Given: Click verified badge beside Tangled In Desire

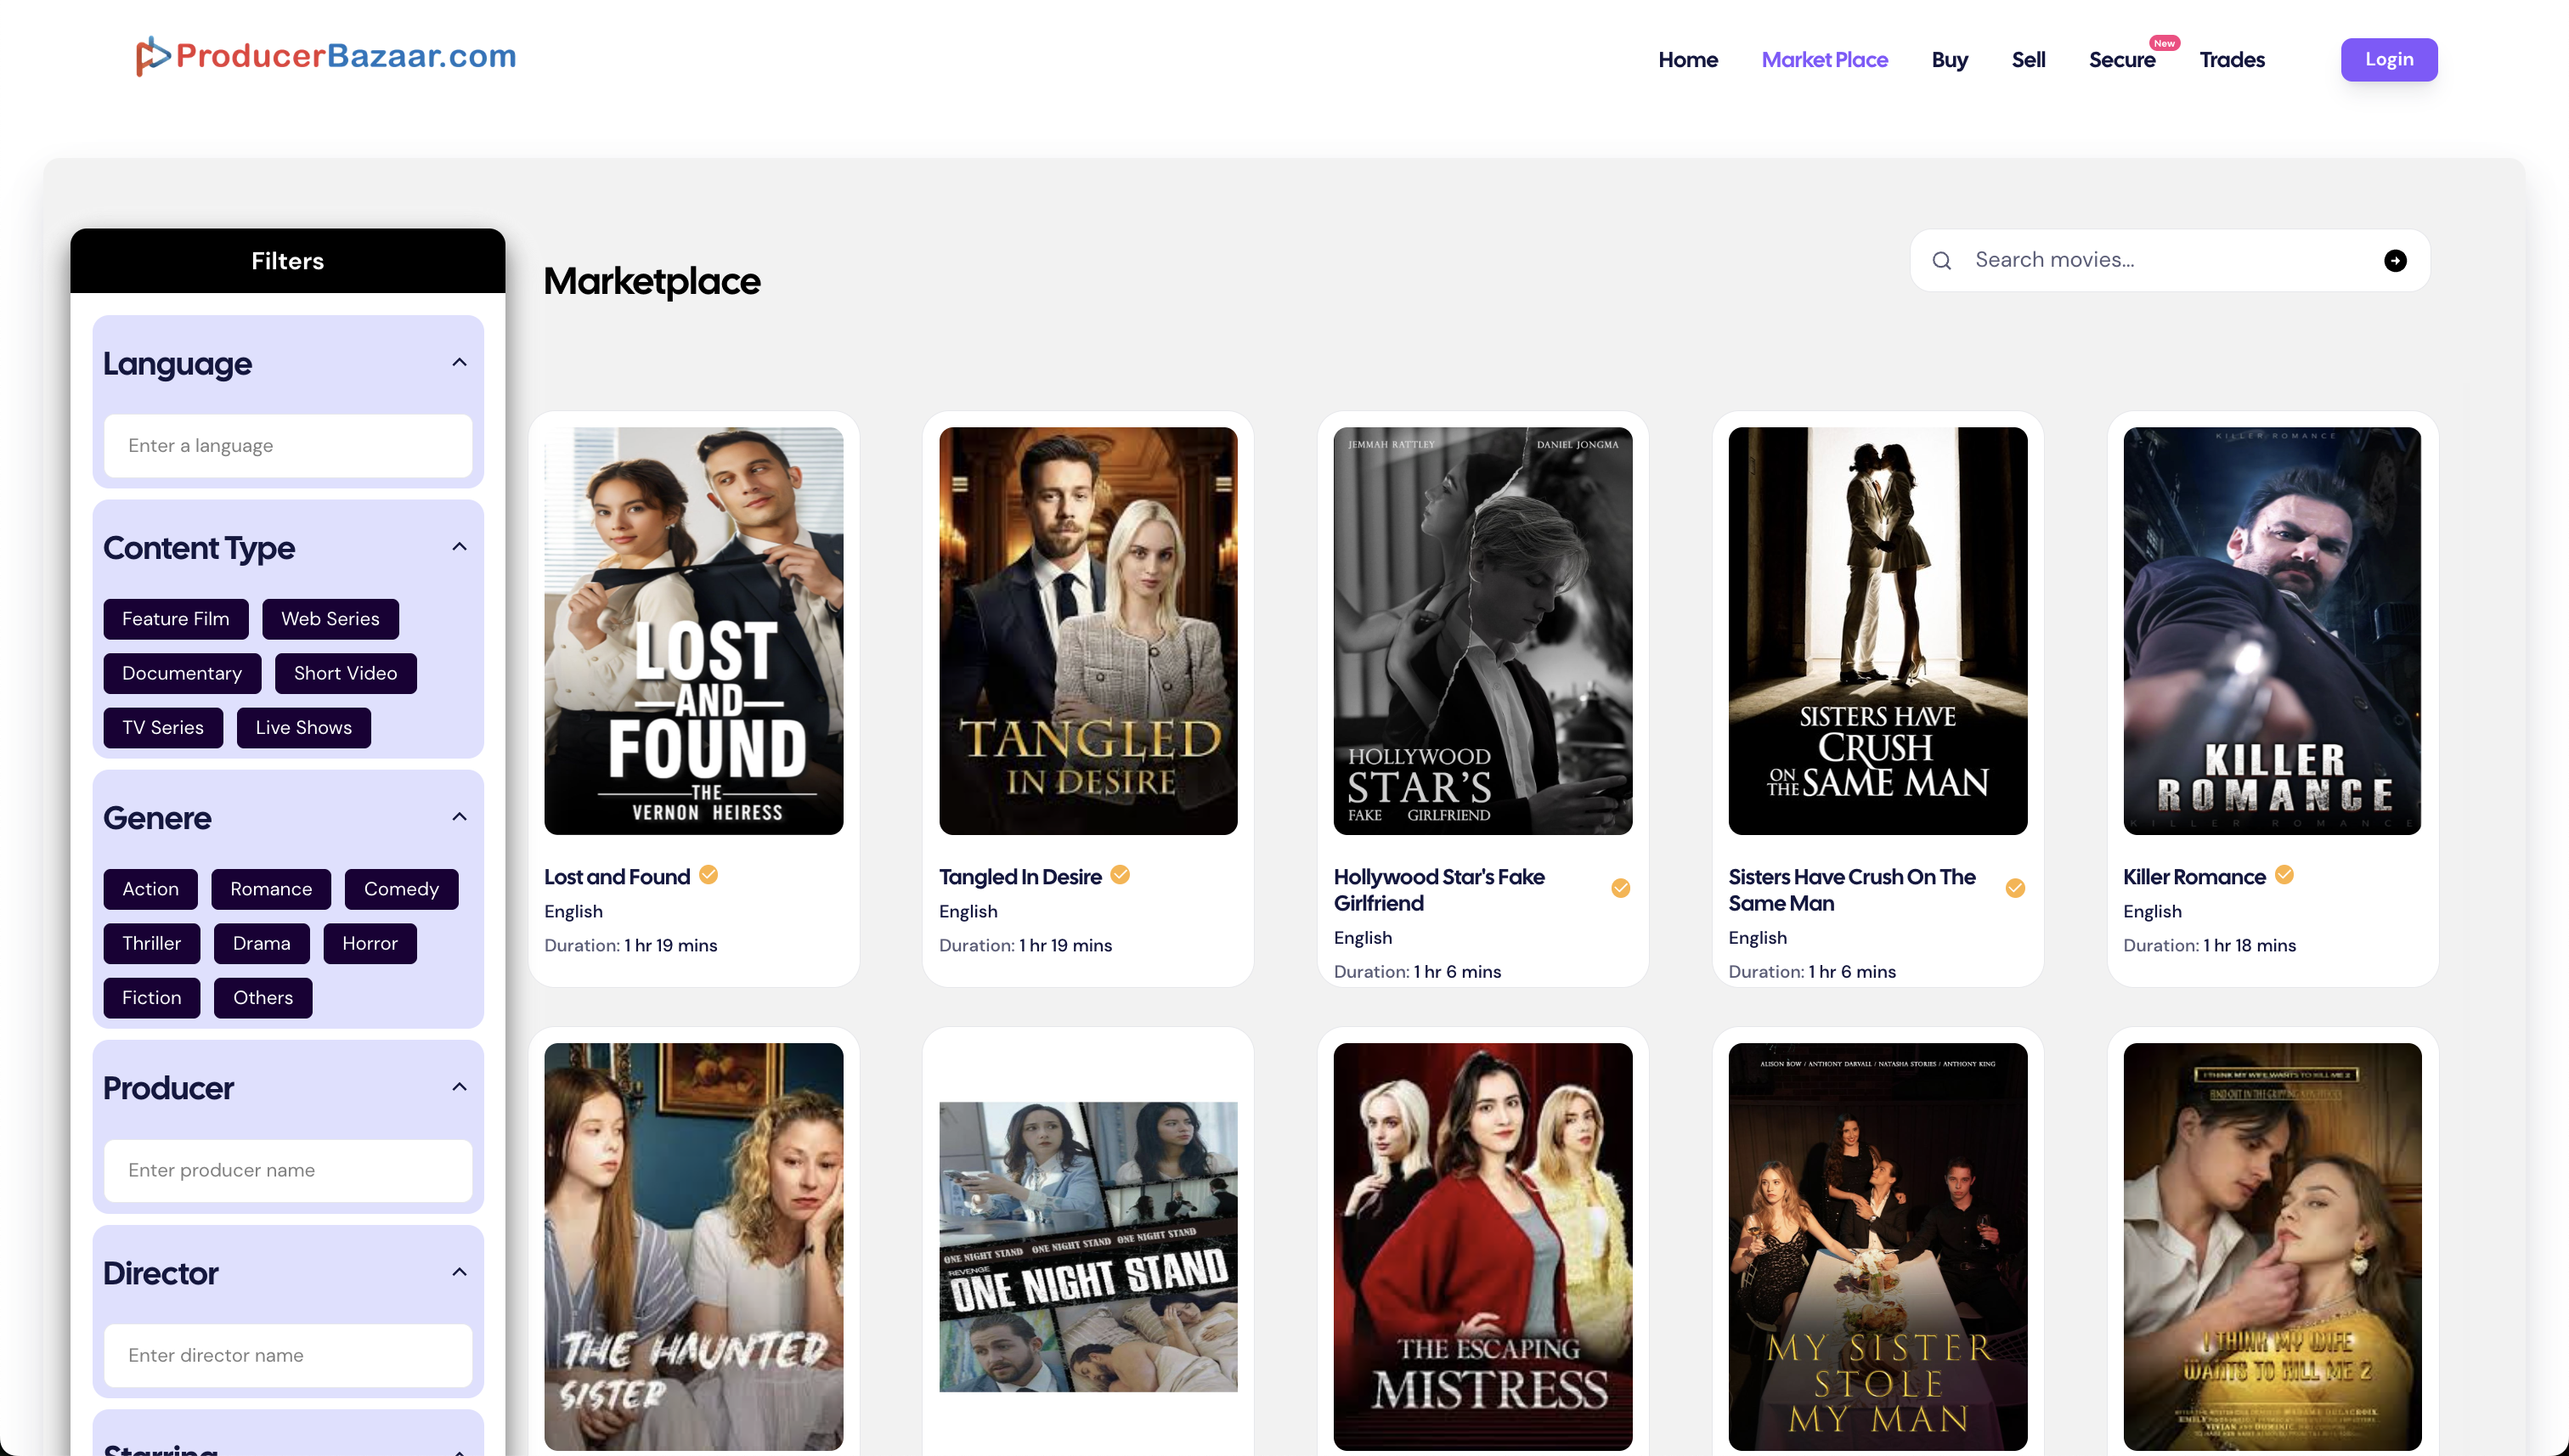Looking at the screenshot, I should point(1120,875).
